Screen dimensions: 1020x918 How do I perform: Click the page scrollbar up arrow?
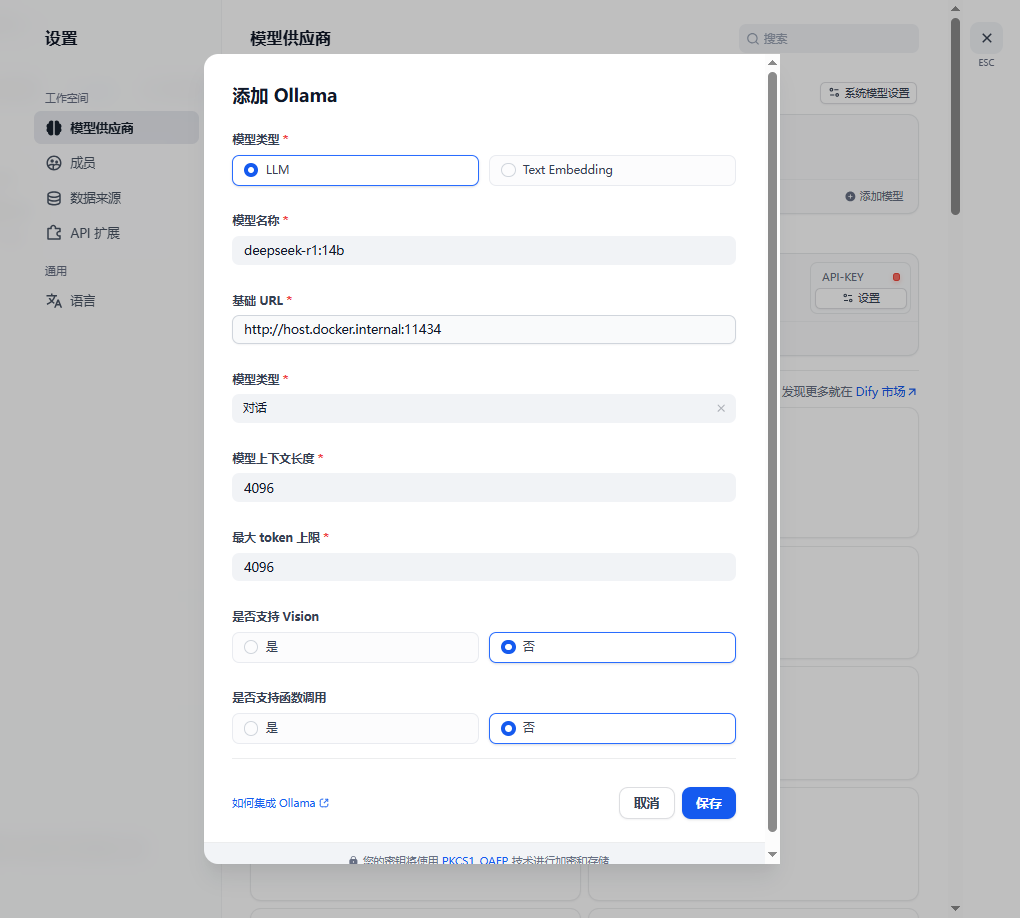click(x=955, y=8)
